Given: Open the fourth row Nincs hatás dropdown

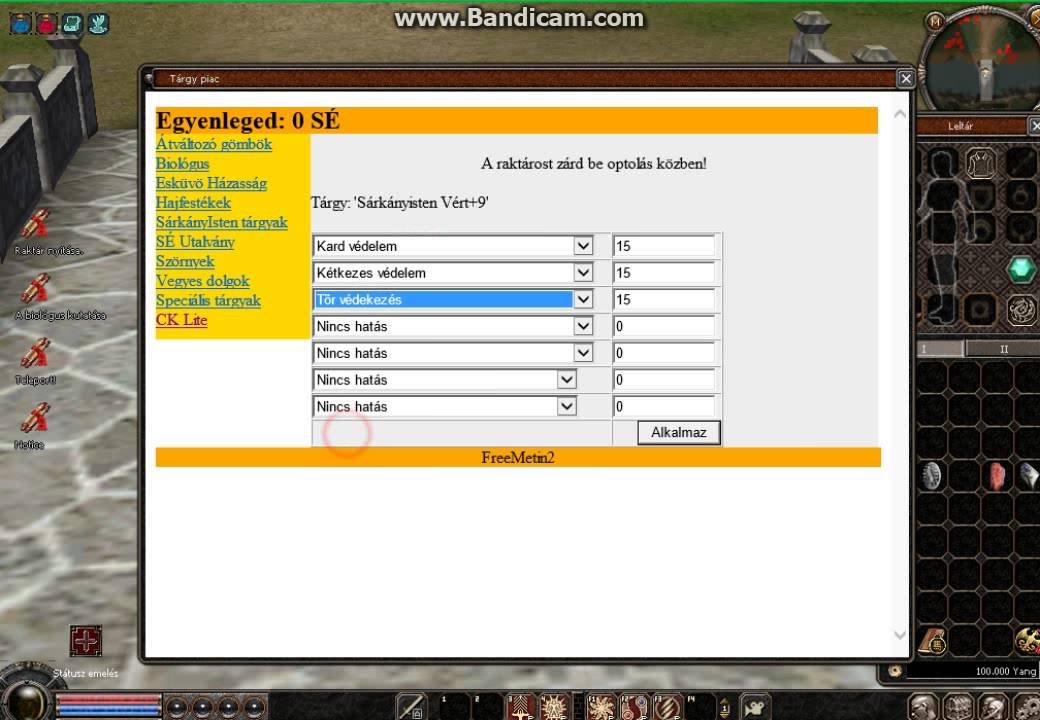Looking at the screenshot, I should tap(453, 326).
